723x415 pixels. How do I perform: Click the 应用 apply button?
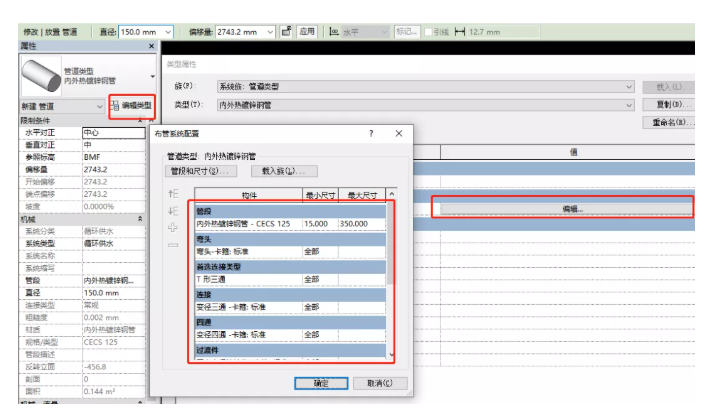point(307,32)
